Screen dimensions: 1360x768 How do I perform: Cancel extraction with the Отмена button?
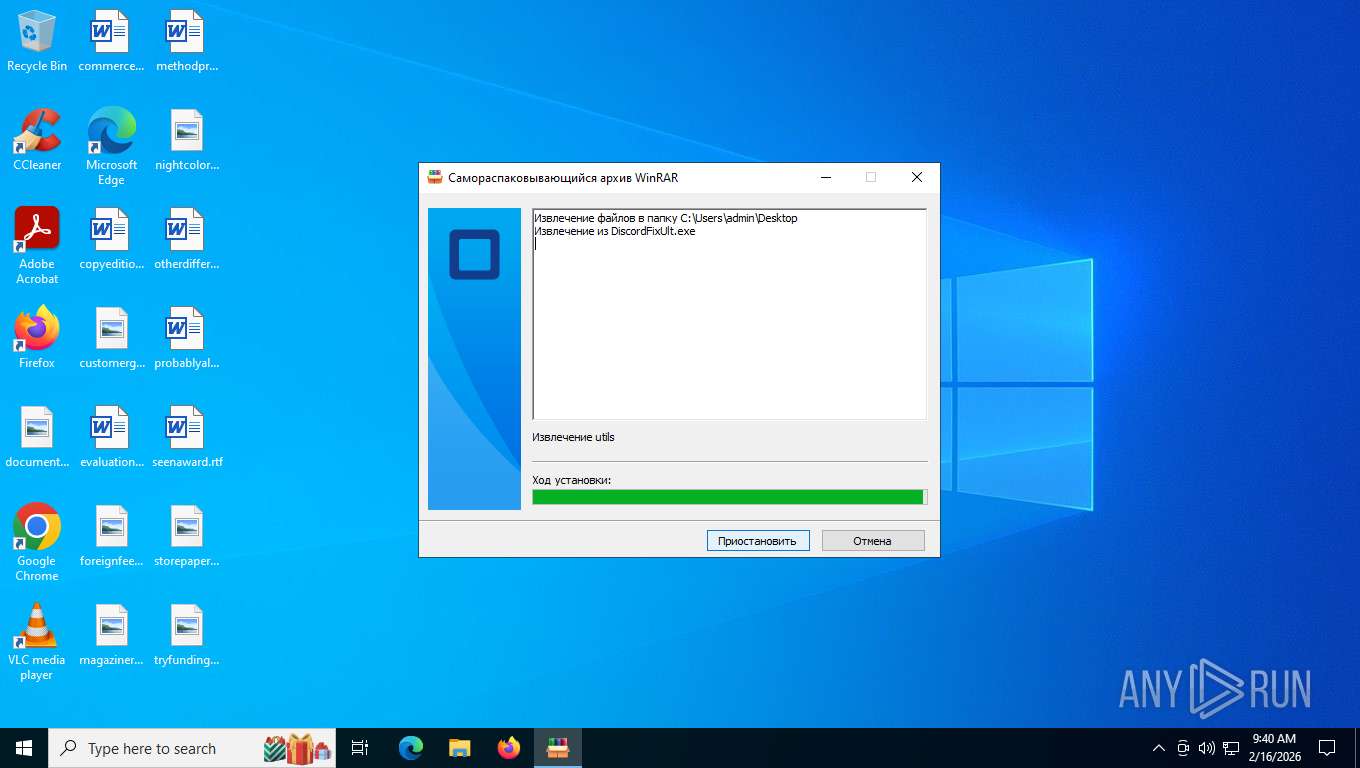873,541
